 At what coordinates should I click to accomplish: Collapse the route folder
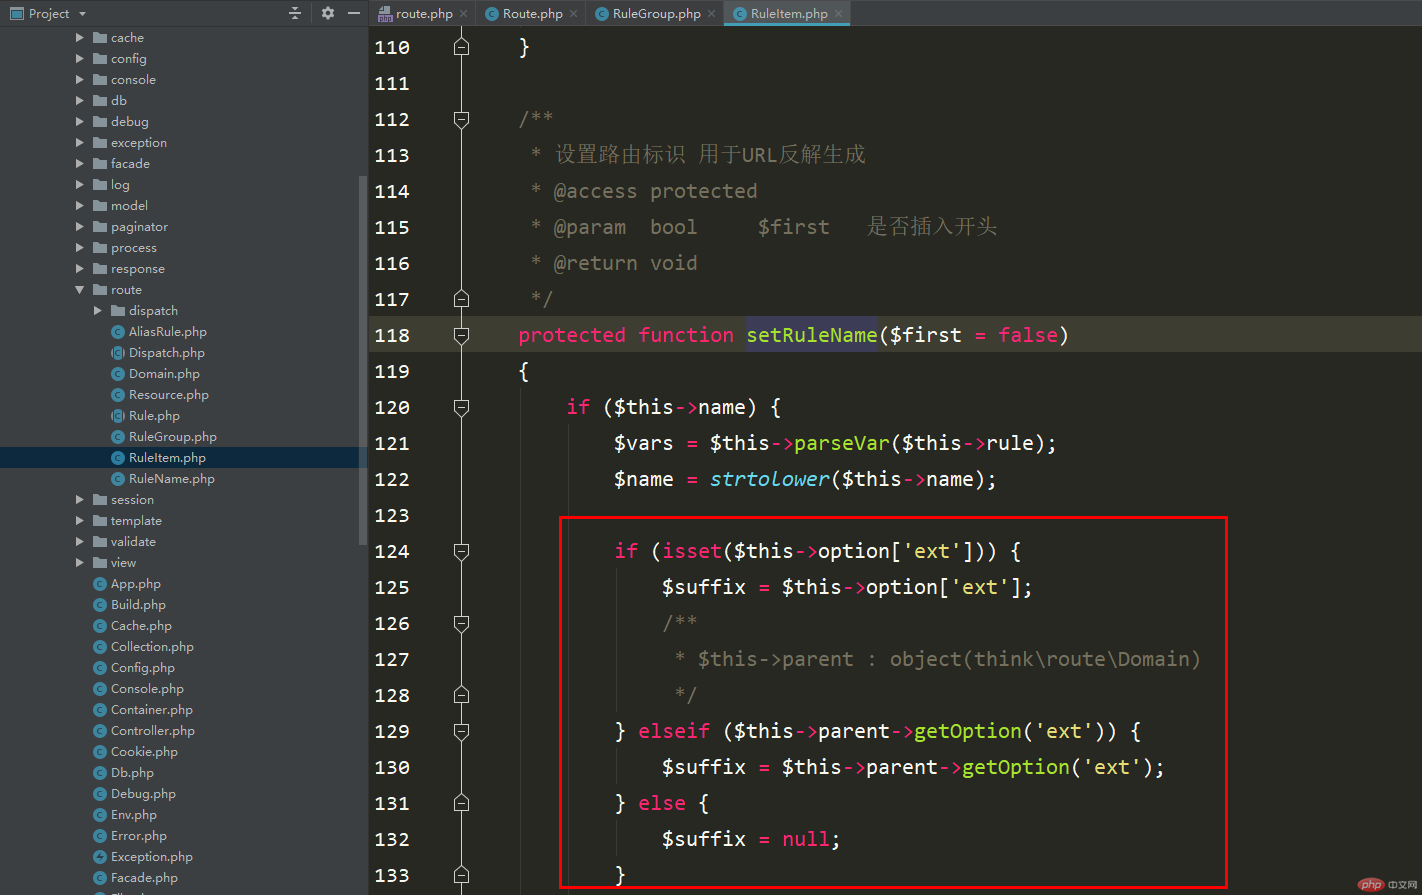click(x=80, y=290)
